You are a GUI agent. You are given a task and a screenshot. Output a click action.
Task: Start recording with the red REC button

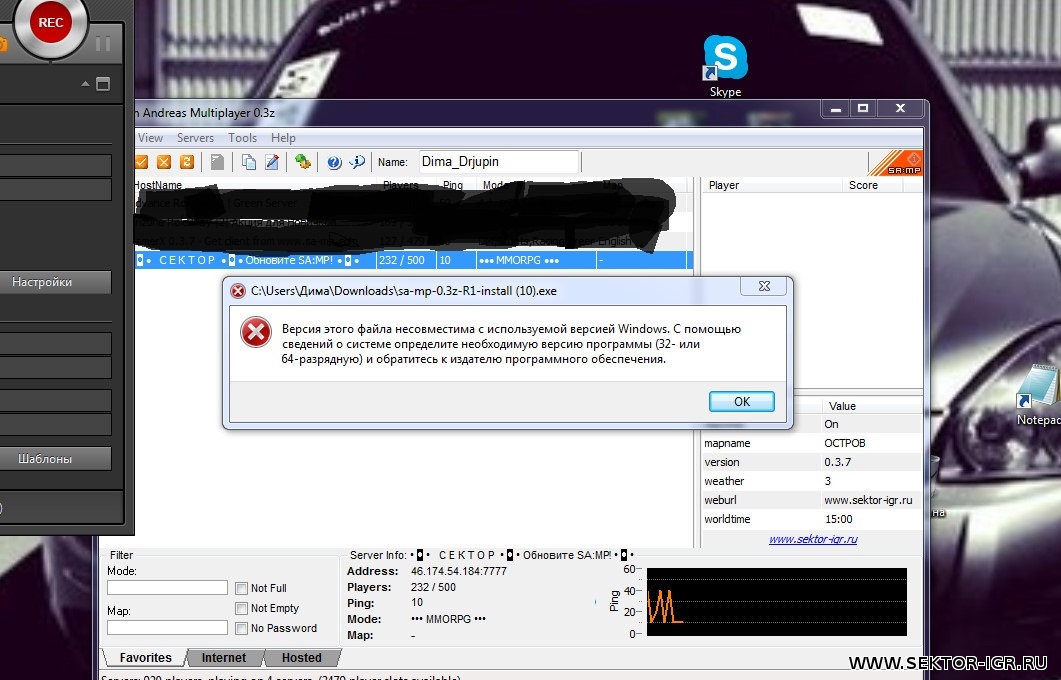point(51,23)
